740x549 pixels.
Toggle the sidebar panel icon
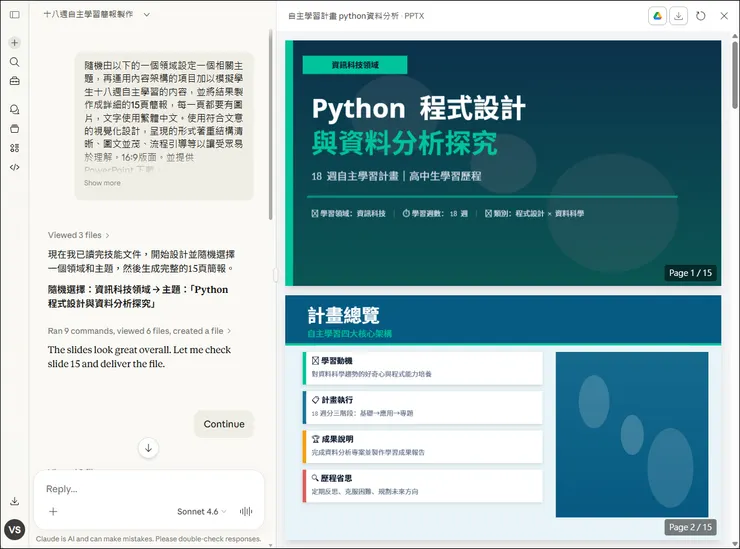click(14, 15)
